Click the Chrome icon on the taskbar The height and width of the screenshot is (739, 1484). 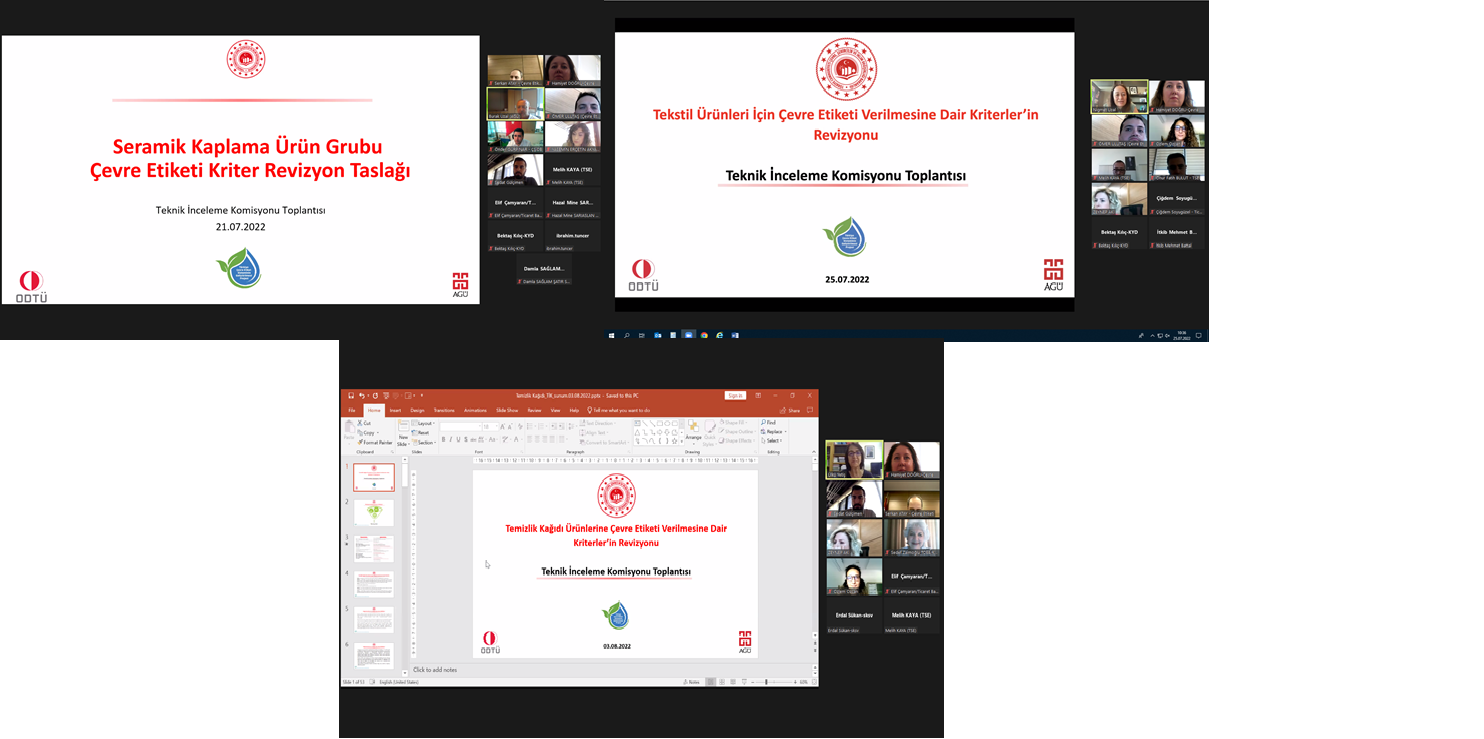(704, 335)
